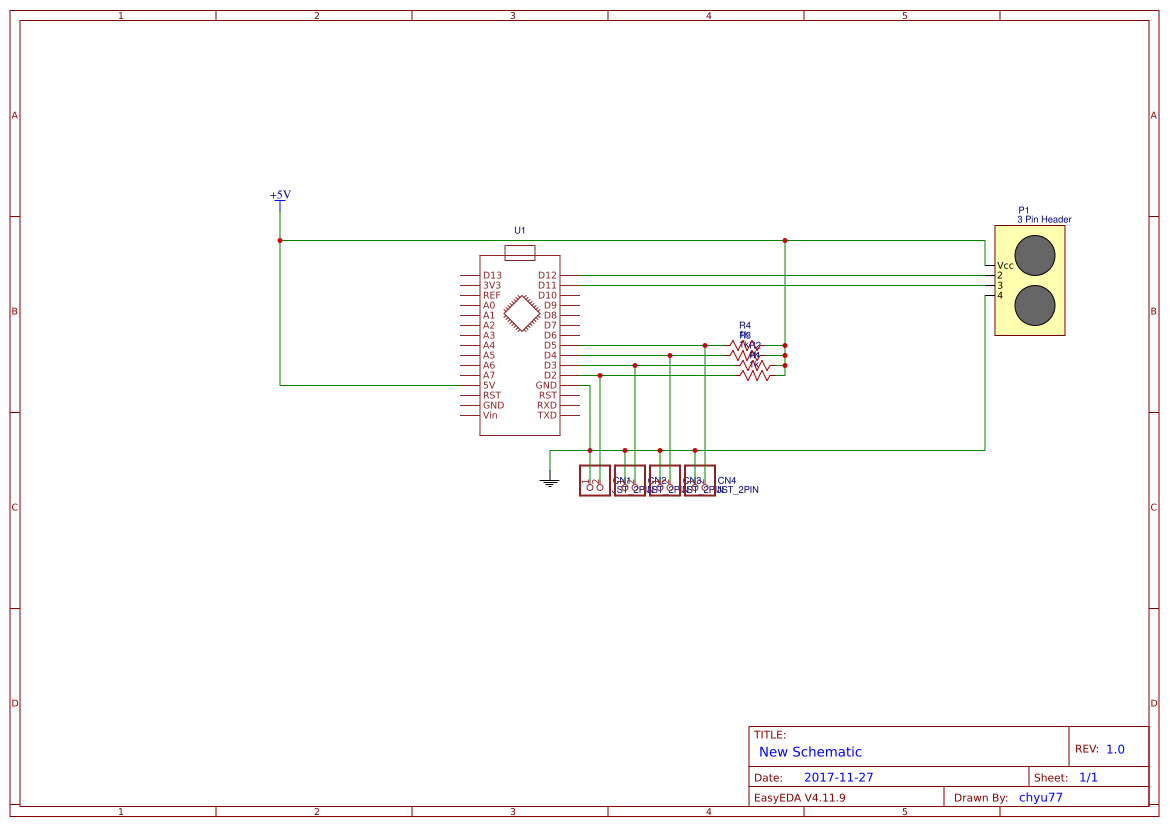Click the chyu77 drawn-by text
The height and width of the screenshot is (827, 1169).
tap(1040, 797)
